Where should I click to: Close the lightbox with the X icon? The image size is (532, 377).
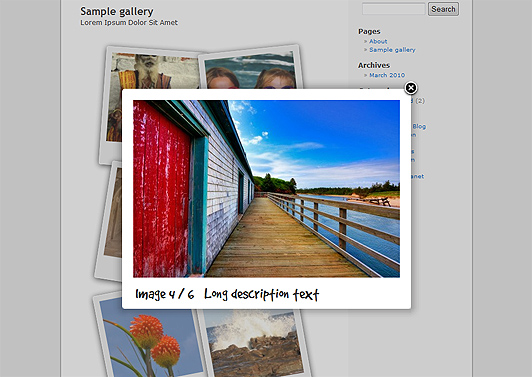pos(411,88)
